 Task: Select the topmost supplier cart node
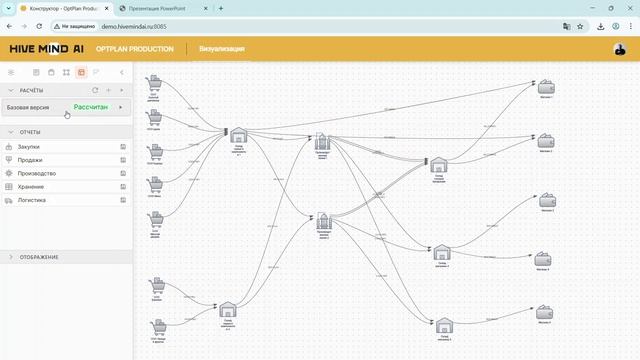tap(154, 83)
